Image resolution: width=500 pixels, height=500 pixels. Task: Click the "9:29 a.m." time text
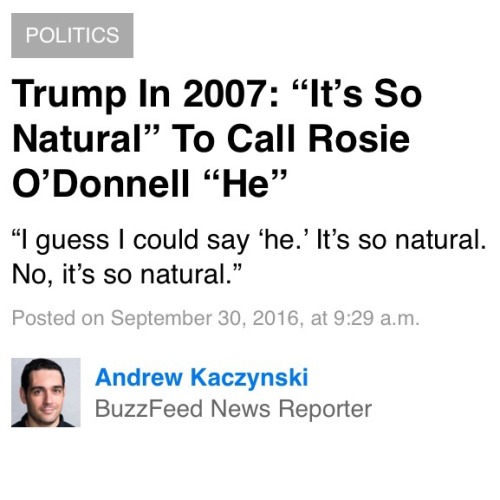(376, 318)
